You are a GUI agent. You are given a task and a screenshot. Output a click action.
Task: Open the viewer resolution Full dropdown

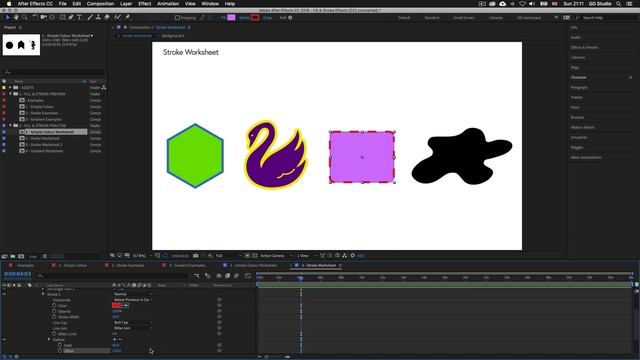pos(228,256)
